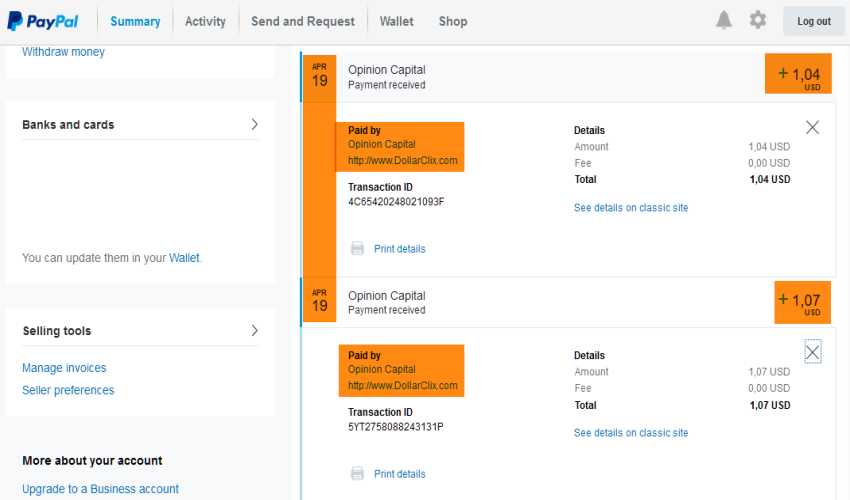Image resolution: width=850 pixels, height=500 pixels.
Task: Click printer icon for the 1,04 USD payment
Action: click(357, 248)
